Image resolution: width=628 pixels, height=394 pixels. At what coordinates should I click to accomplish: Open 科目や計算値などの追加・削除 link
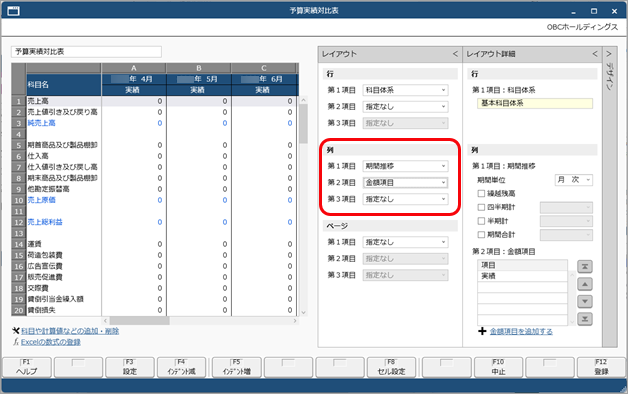coord(70,331)
